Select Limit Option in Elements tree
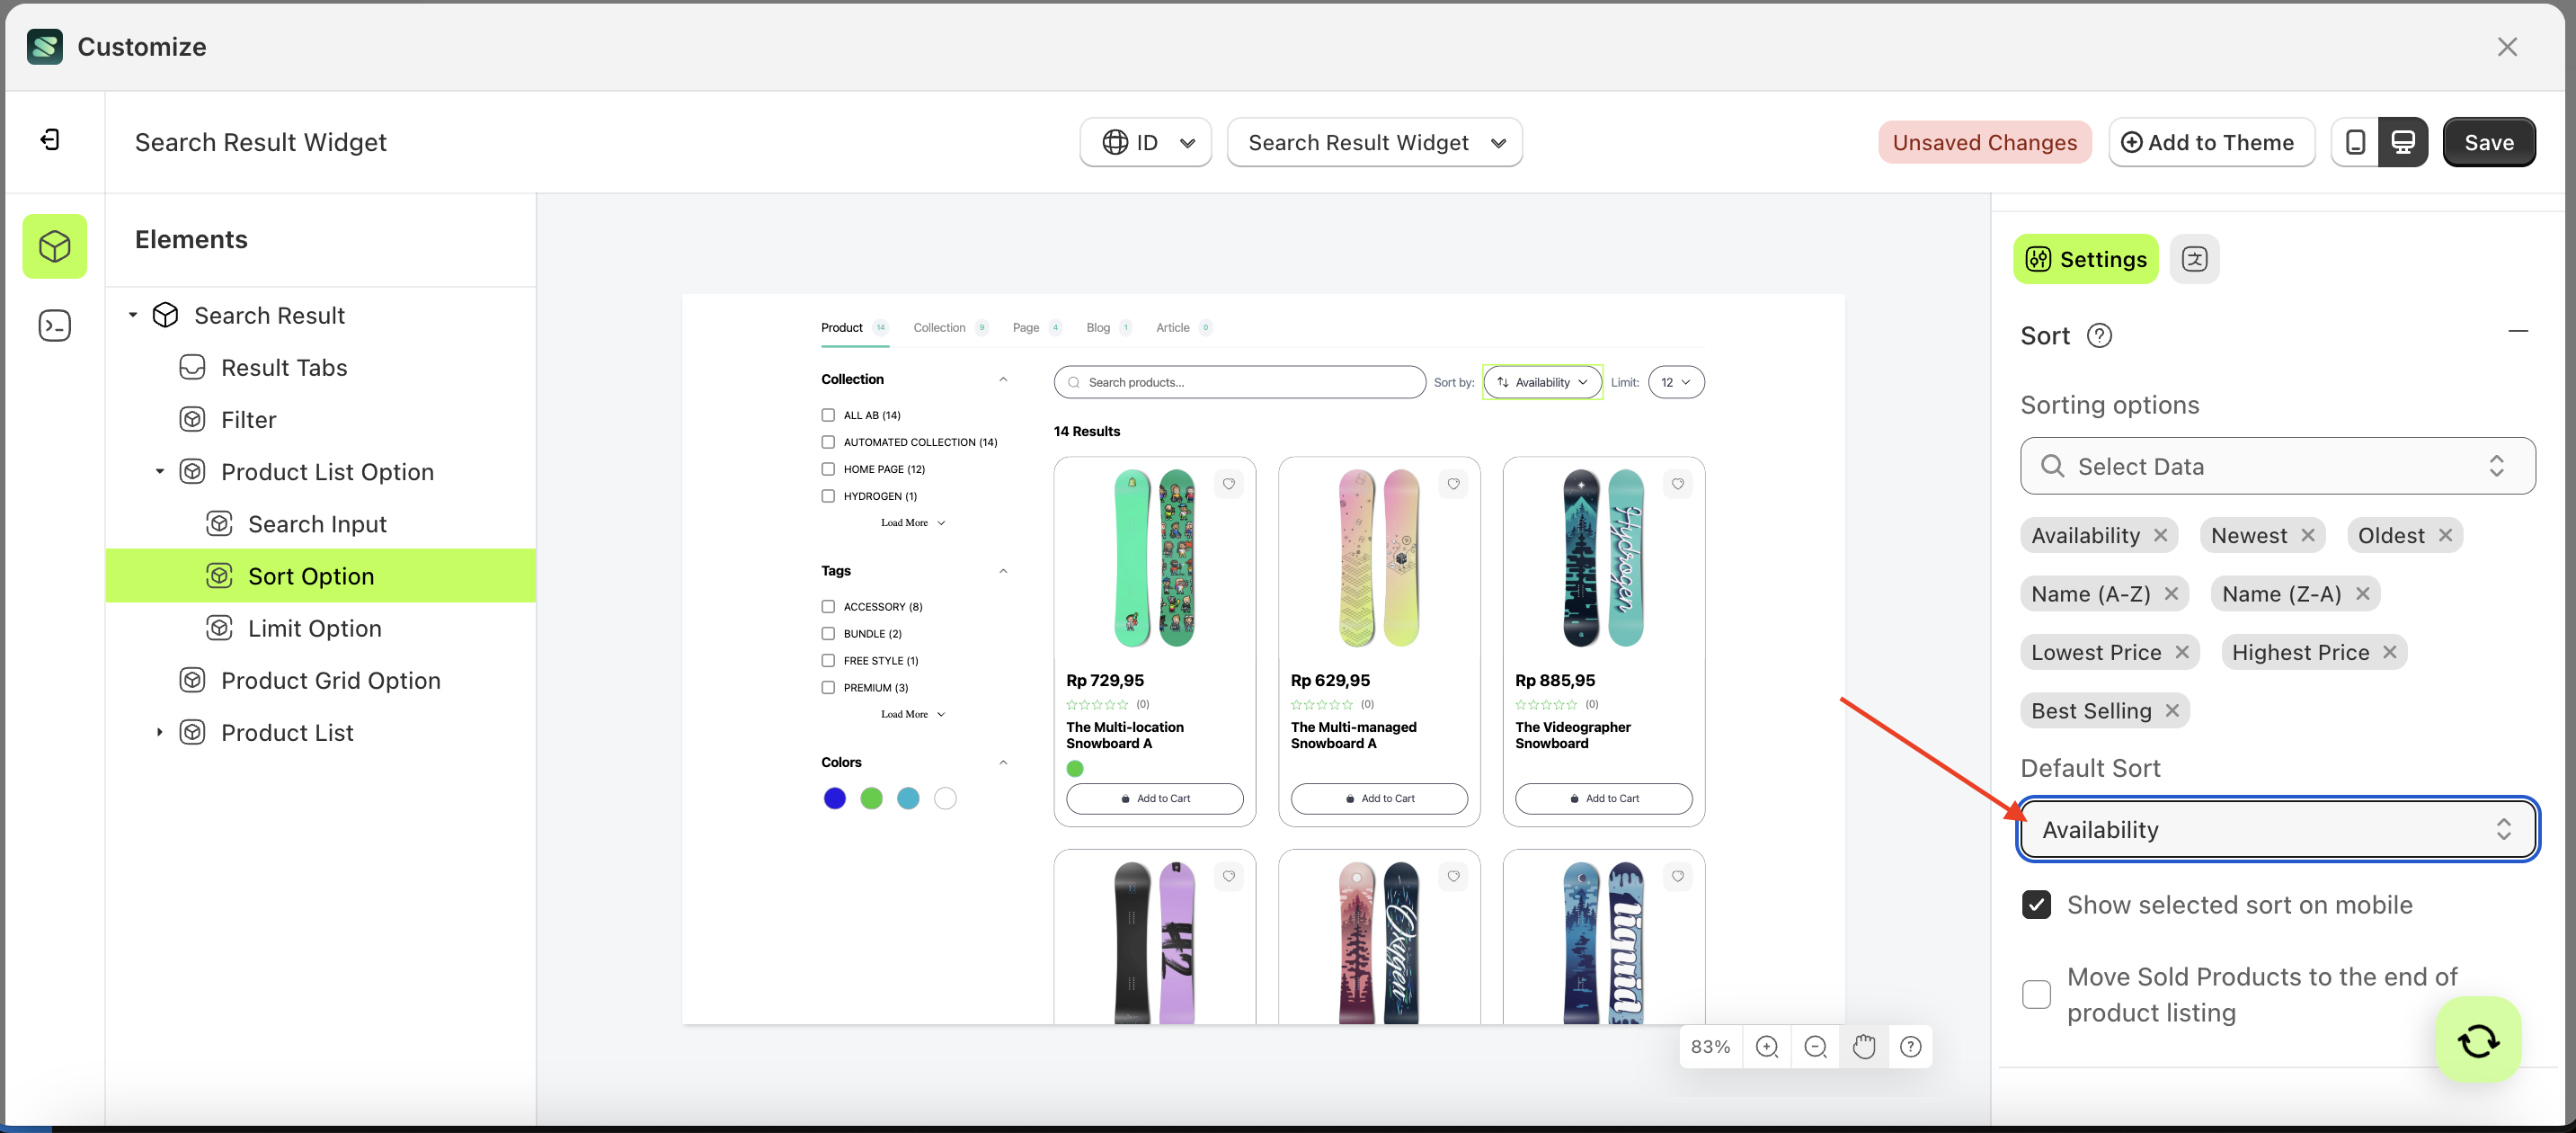Image resolution: width=2576 pixels, height=1133 pixels. click(x=314, y=628)
